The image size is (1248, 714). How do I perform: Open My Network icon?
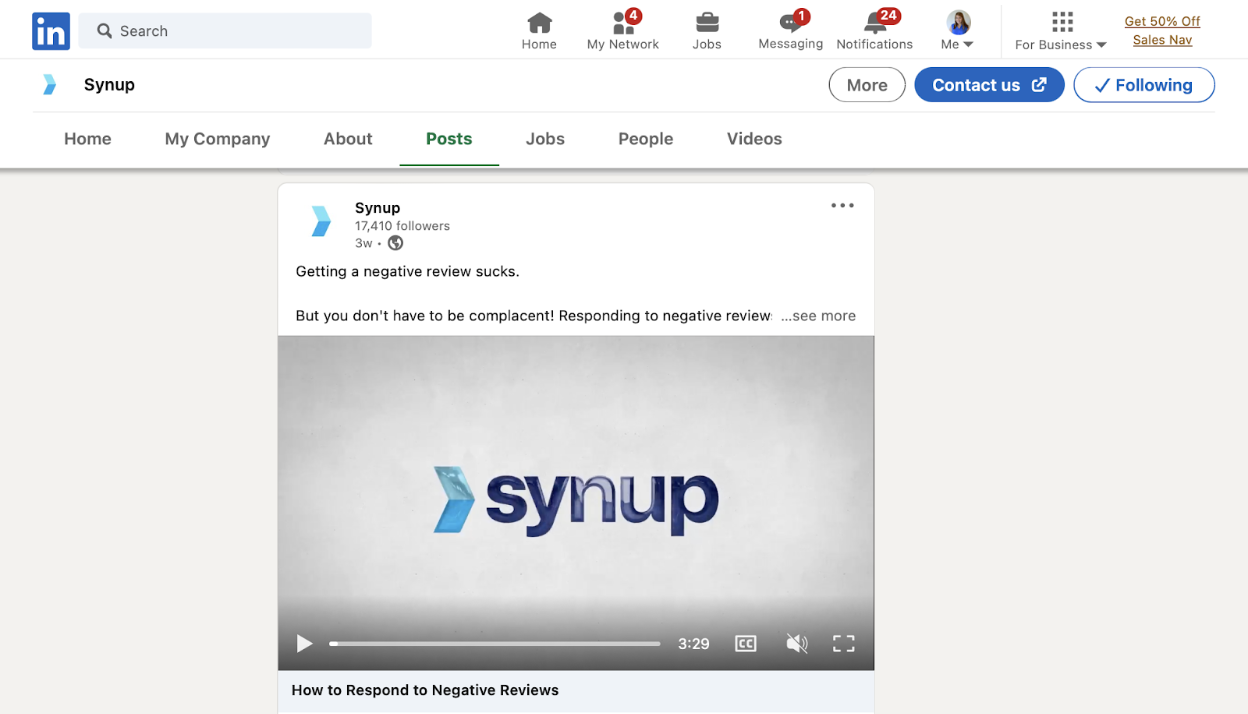tap(623, 31)
